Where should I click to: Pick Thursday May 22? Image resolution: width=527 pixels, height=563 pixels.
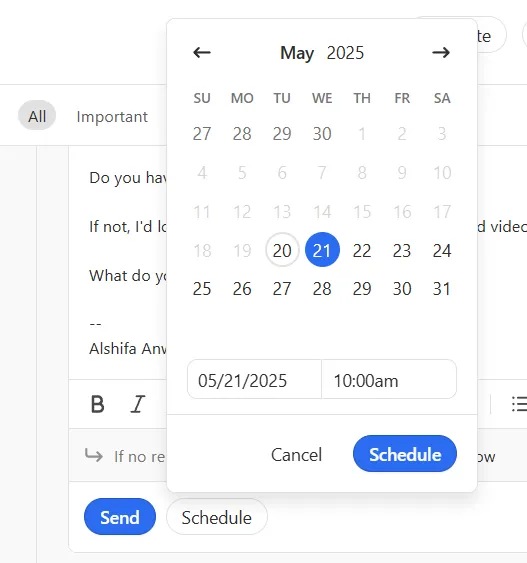pos(362,250)
